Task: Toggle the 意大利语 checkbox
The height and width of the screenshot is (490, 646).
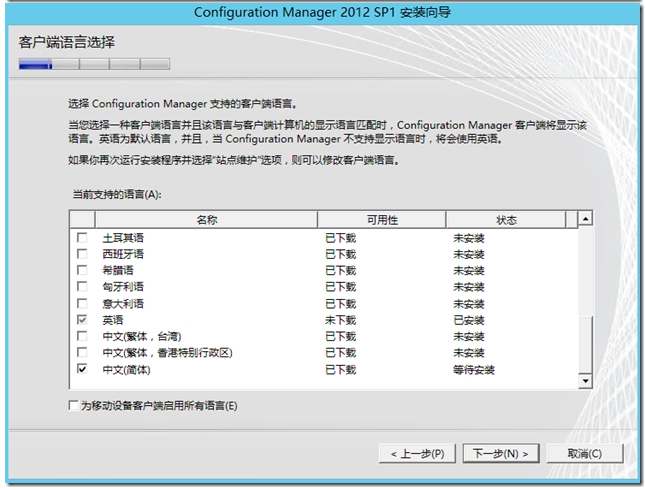Action: coord(82,303)
